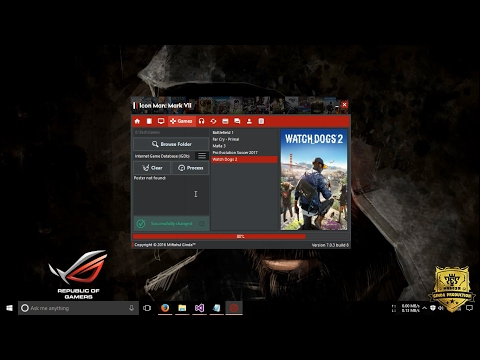This screenshot has height=360, width=480.
Task: Select Watch Dogs 2 highlighted row
Action: pyautogui.click(x=245, y=159)
